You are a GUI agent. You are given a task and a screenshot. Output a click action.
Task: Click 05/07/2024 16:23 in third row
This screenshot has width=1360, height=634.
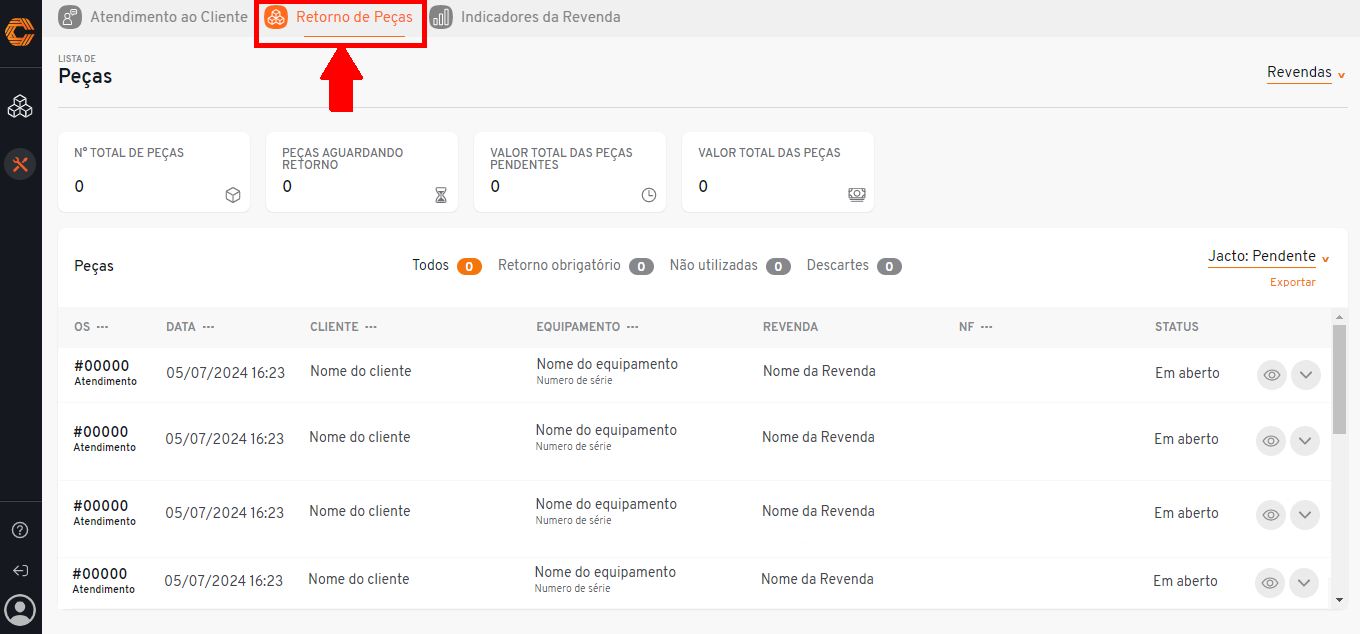(x=225, y=513)
